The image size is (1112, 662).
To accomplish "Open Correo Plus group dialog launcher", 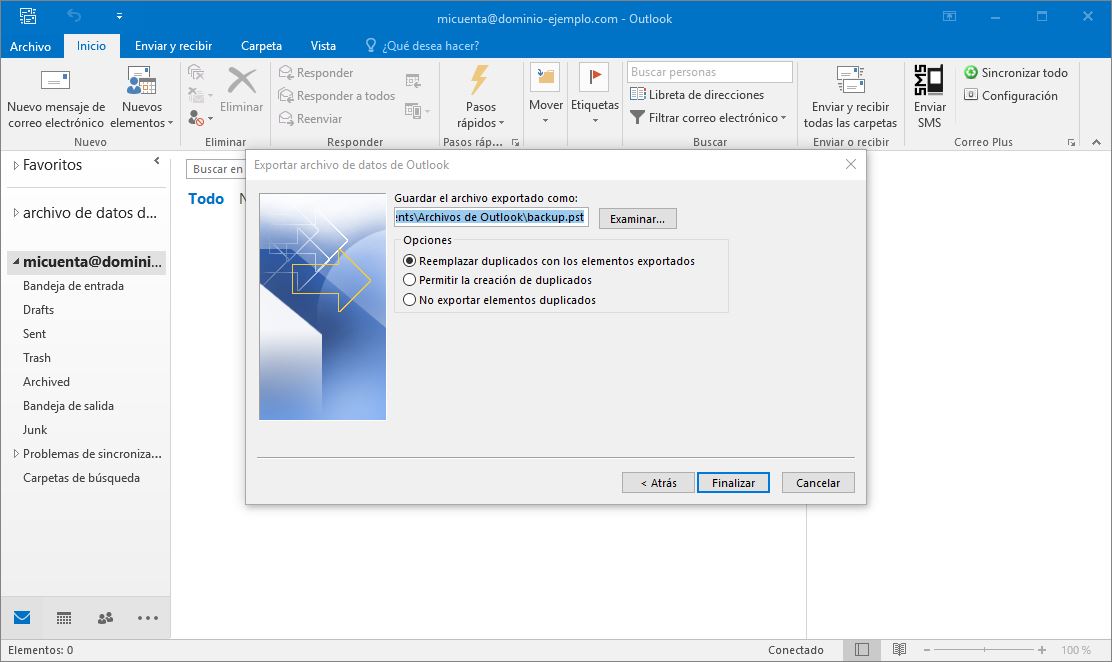I will [x=1071, y=143].
